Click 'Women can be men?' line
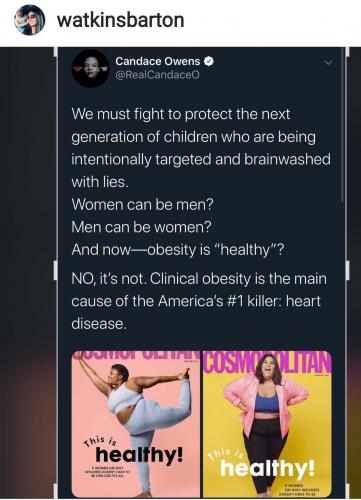 pos(142,204)
